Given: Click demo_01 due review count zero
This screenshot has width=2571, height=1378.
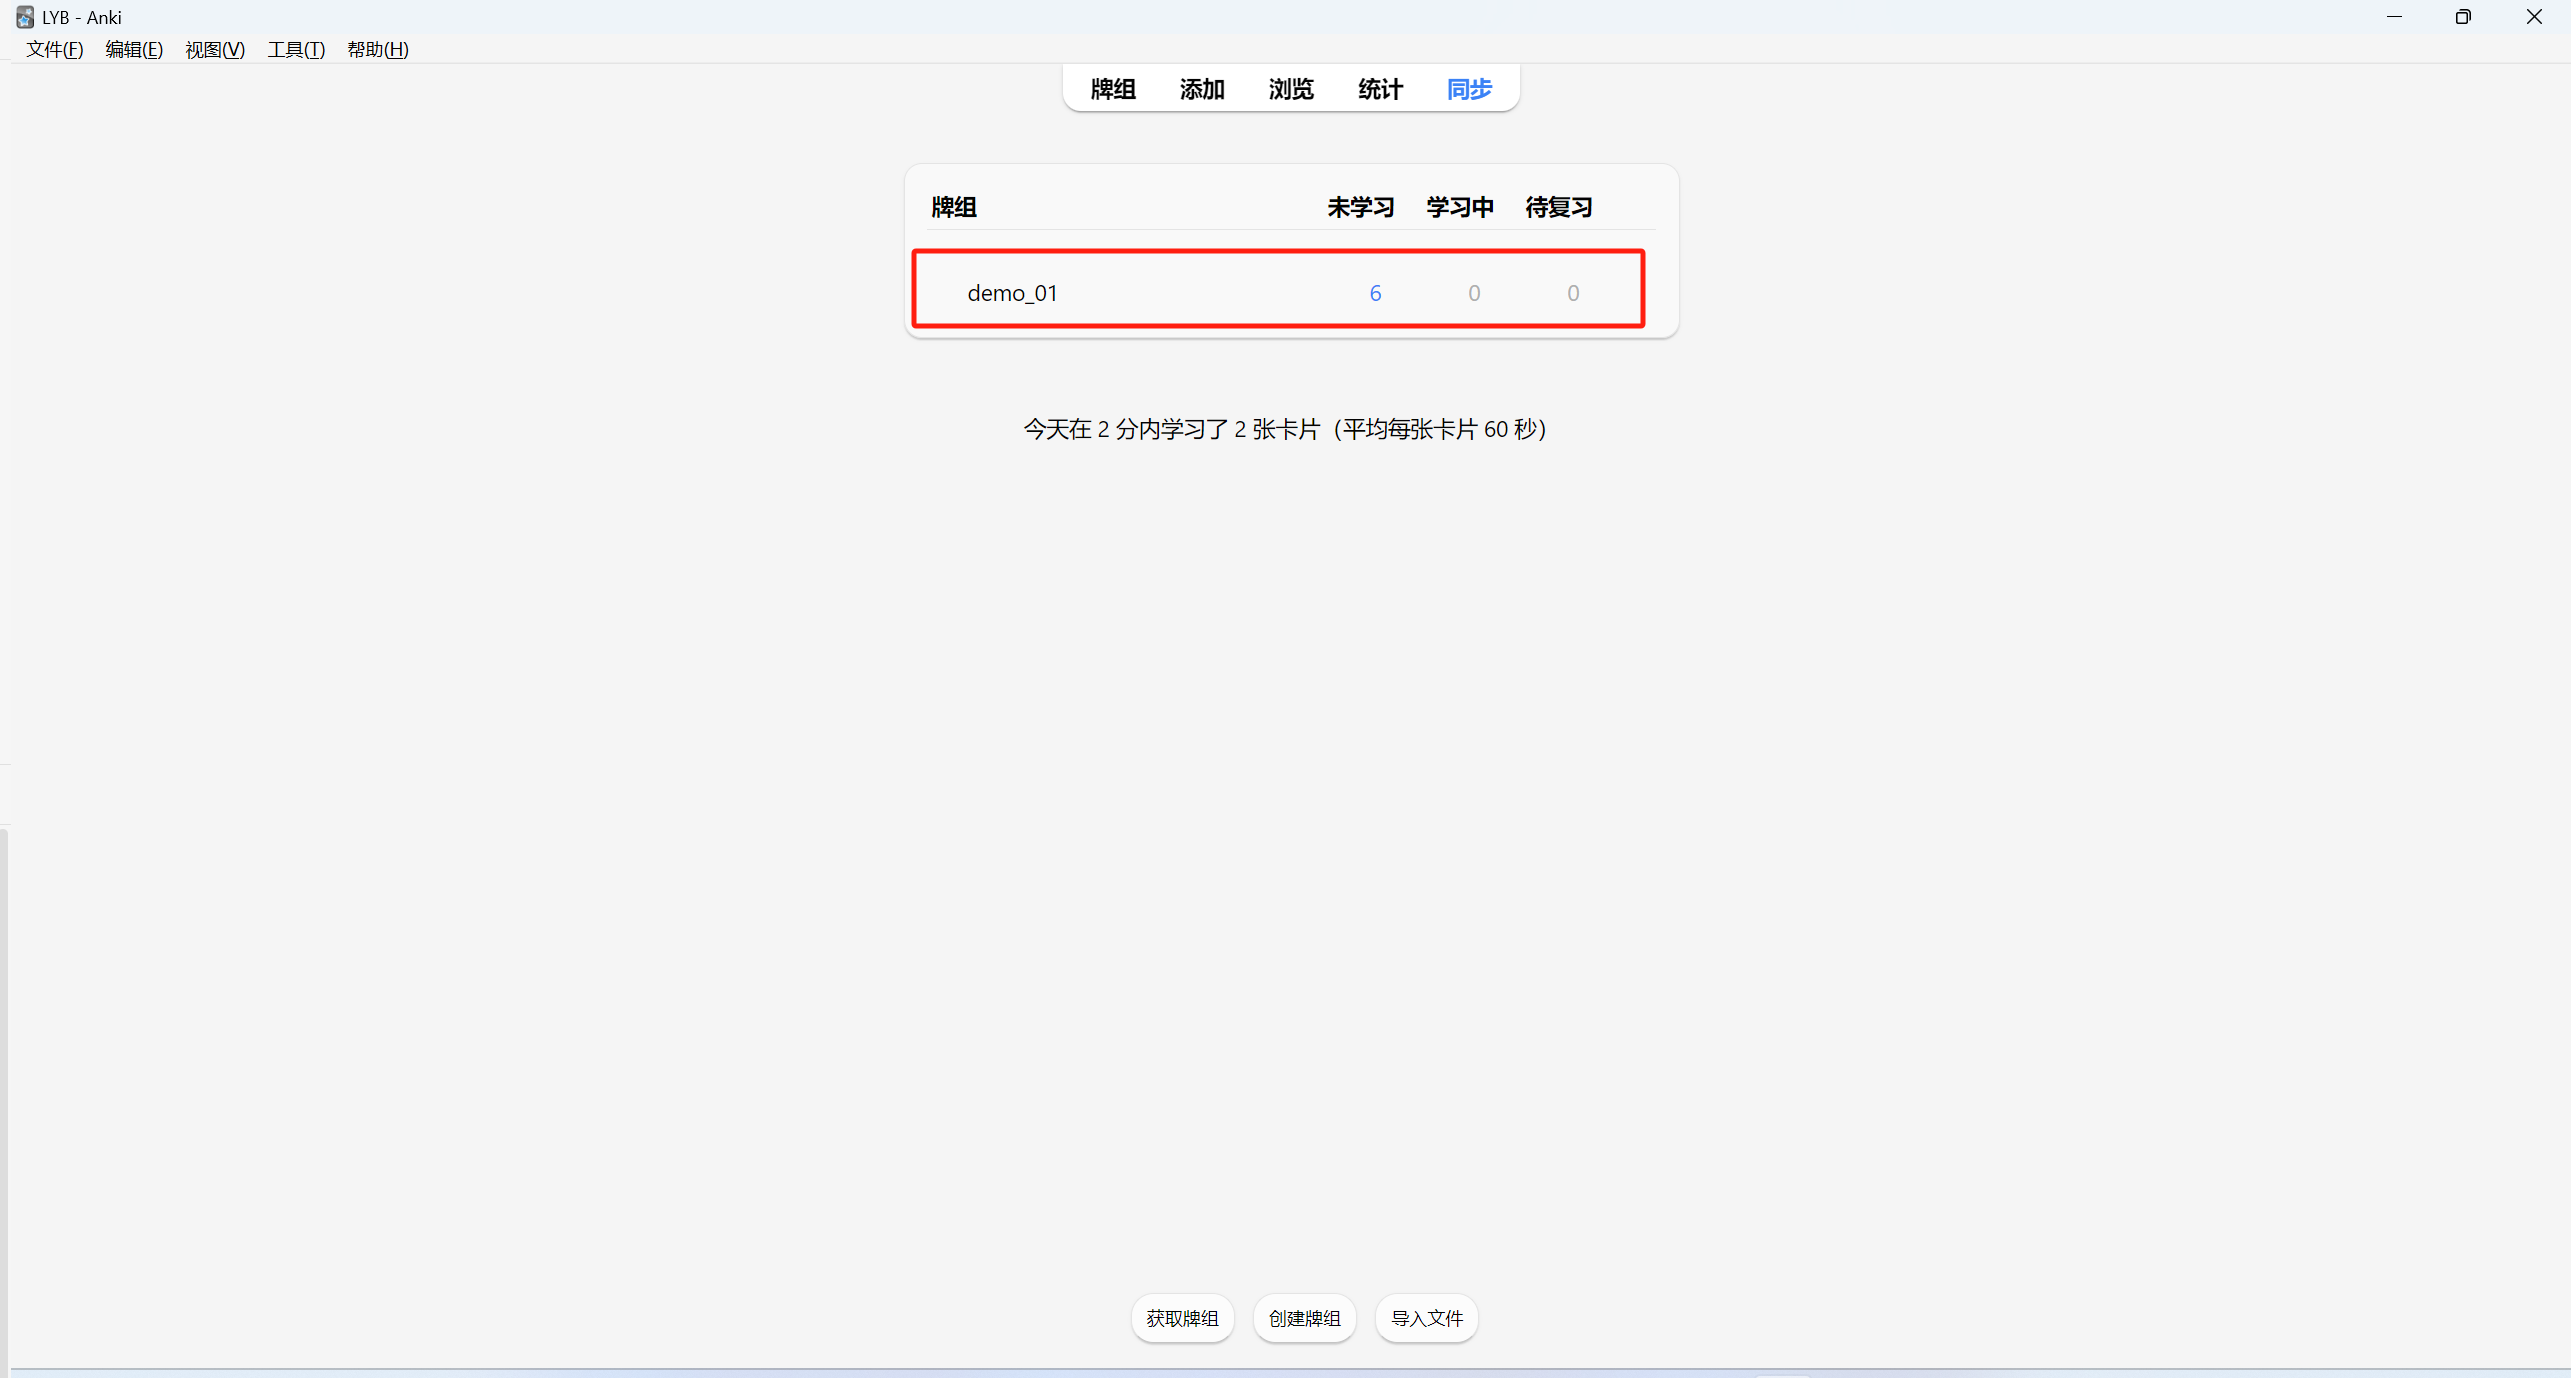Looking at the screenshot, I should tap(1573, 293).
